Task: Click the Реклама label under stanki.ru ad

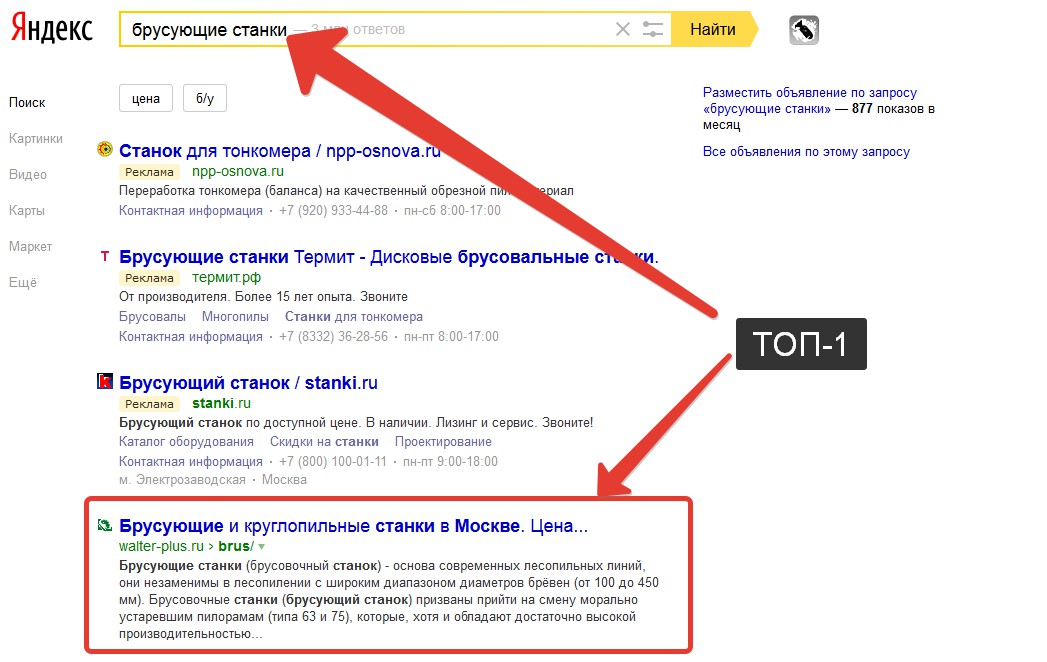Action: 150,403
